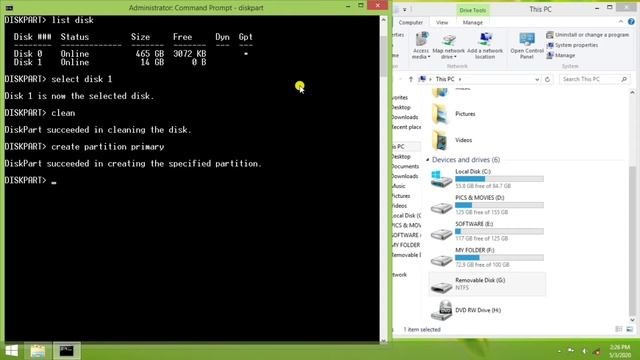Select the Videos folder in This PC
Image resolution: width=640 pixels, height=360 pixels.
(x=452, y=140)
